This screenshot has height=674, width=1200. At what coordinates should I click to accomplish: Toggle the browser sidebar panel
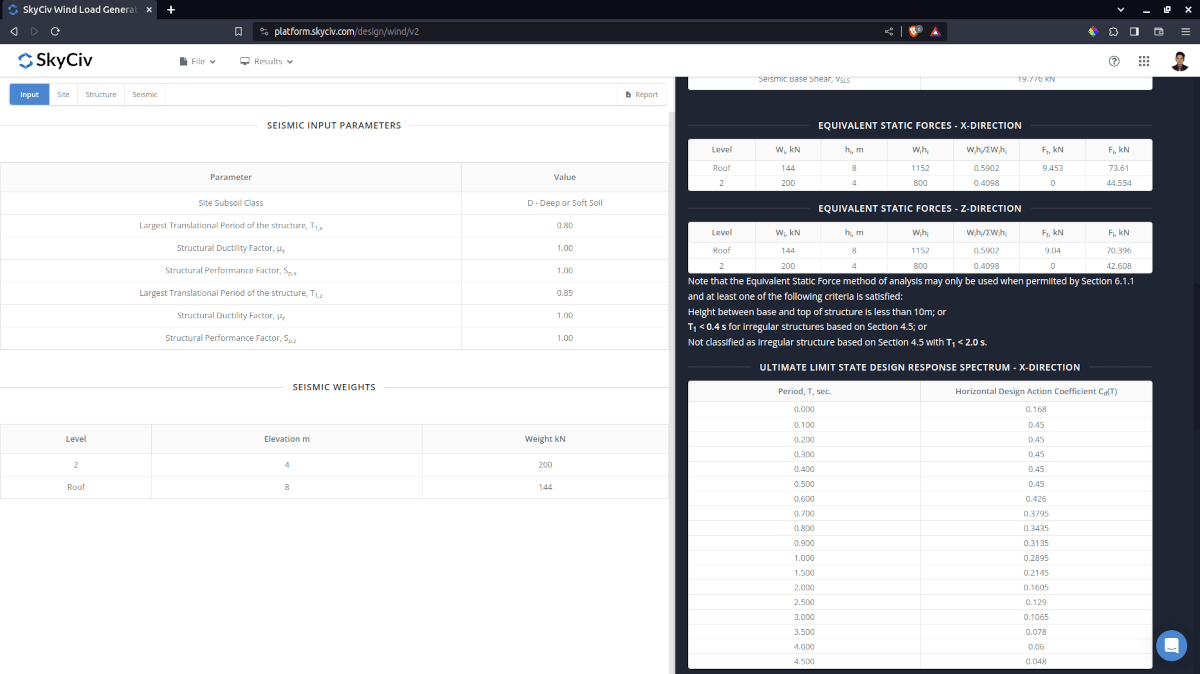tap(1134, 31)
